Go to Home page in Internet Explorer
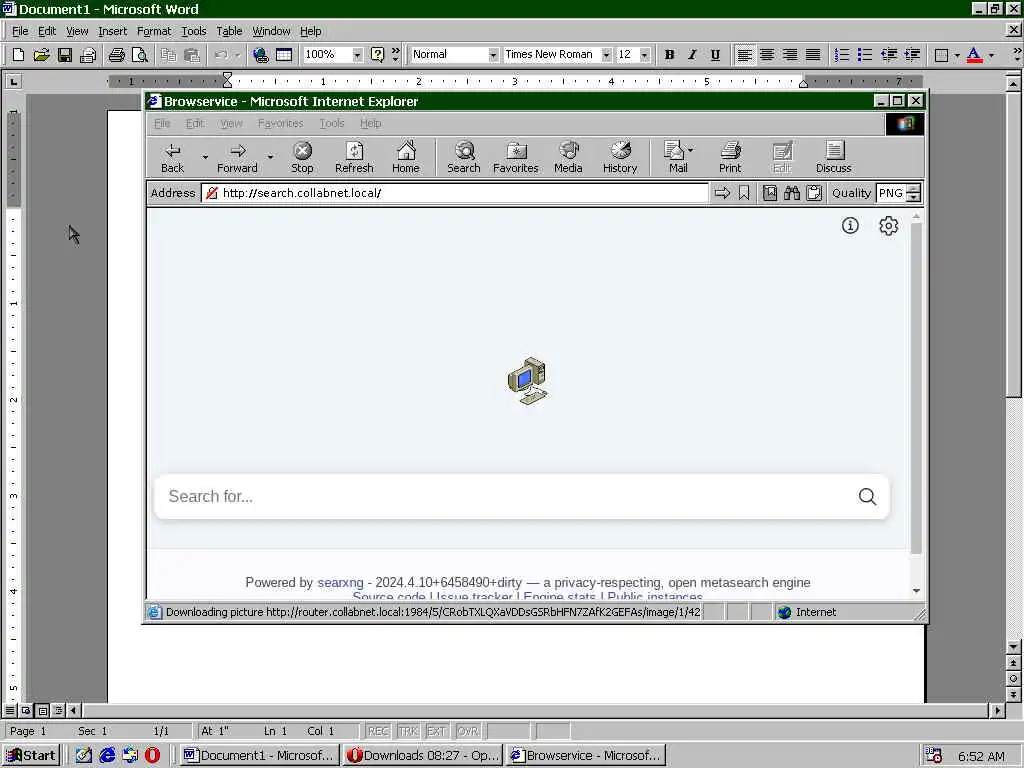Screen dimensions: 1024x768 tap(406, 158)
